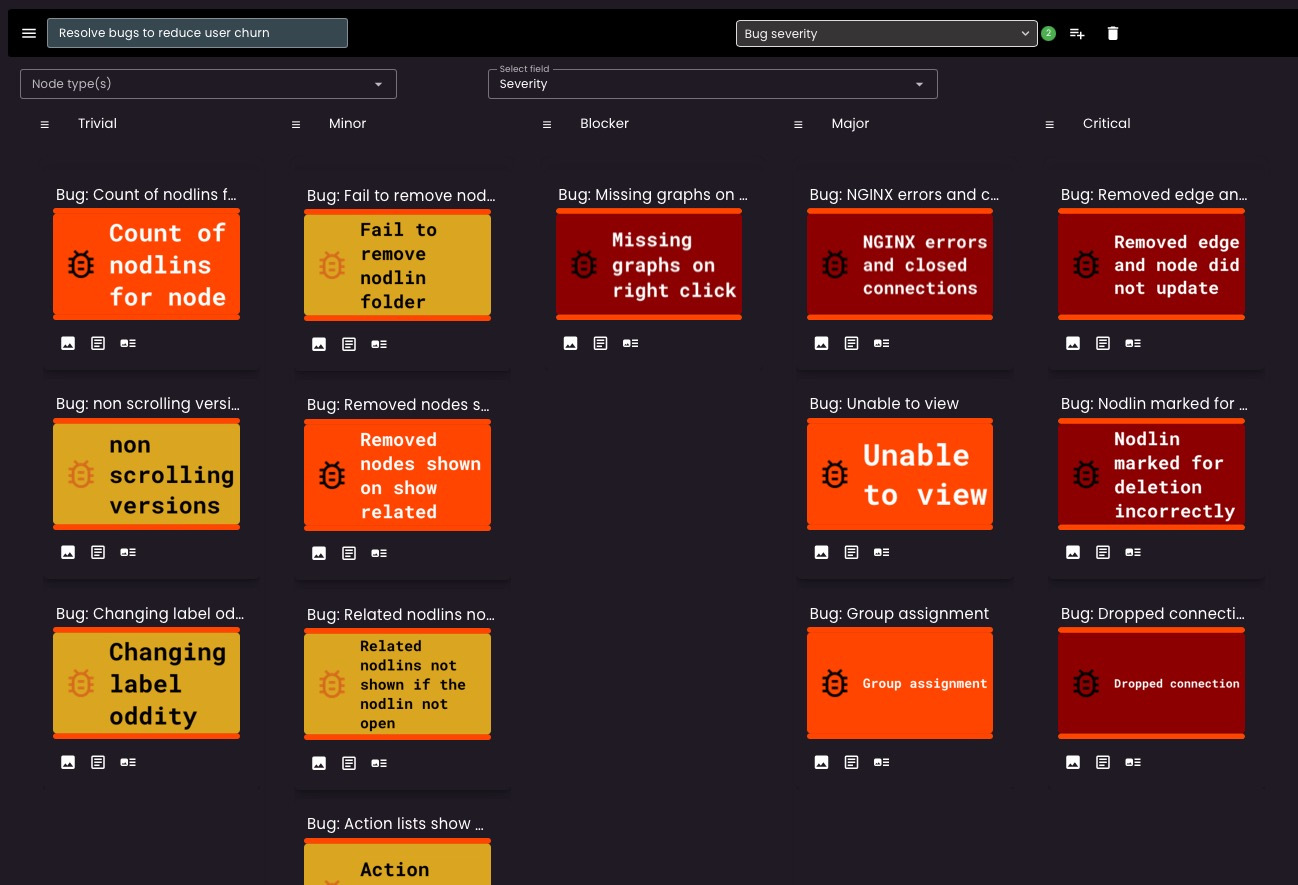Delete the board with the trash icon
Image resolution: width=1298 pixels, height=885 pixels.
(x=1113, y=33)
